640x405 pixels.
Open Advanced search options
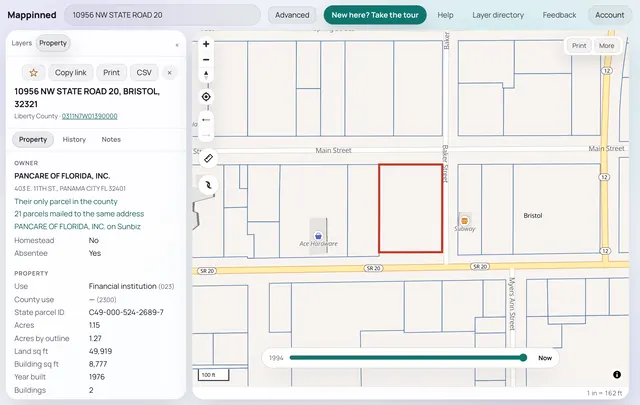pos(292,15)
